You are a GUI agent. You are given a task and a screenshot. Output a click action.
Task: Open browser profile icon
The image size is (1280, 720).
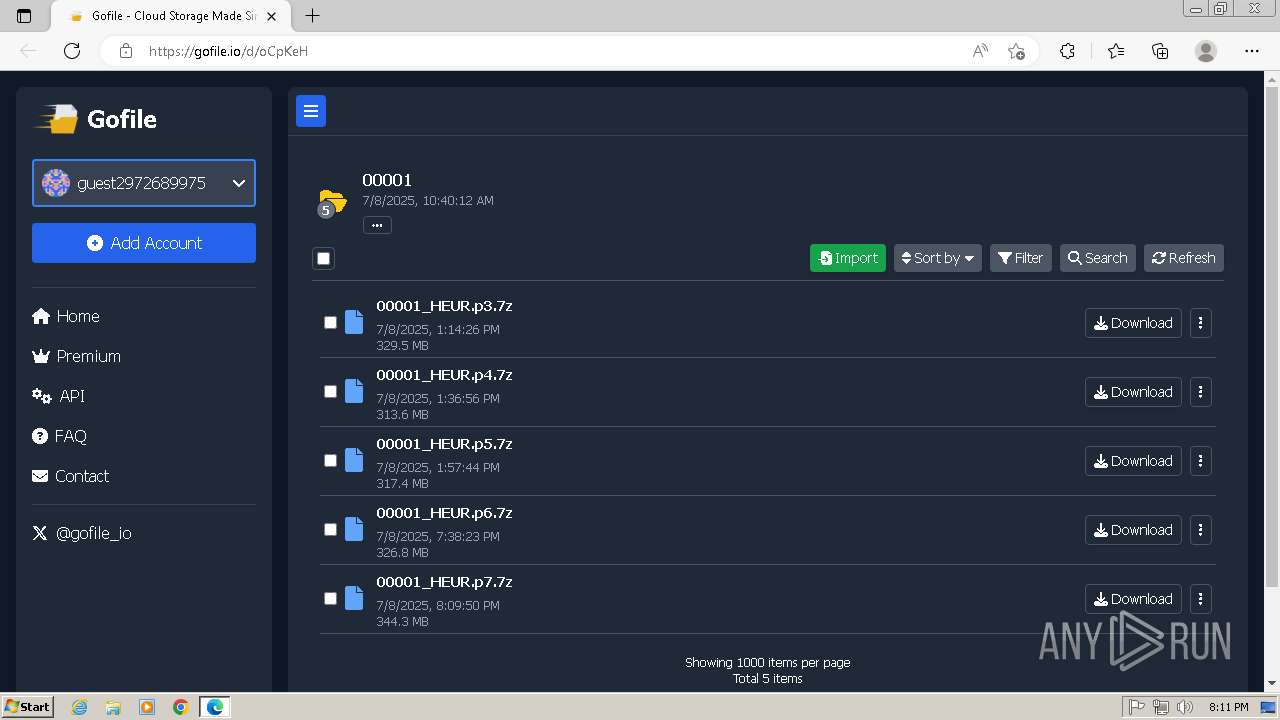(1206, 51)
